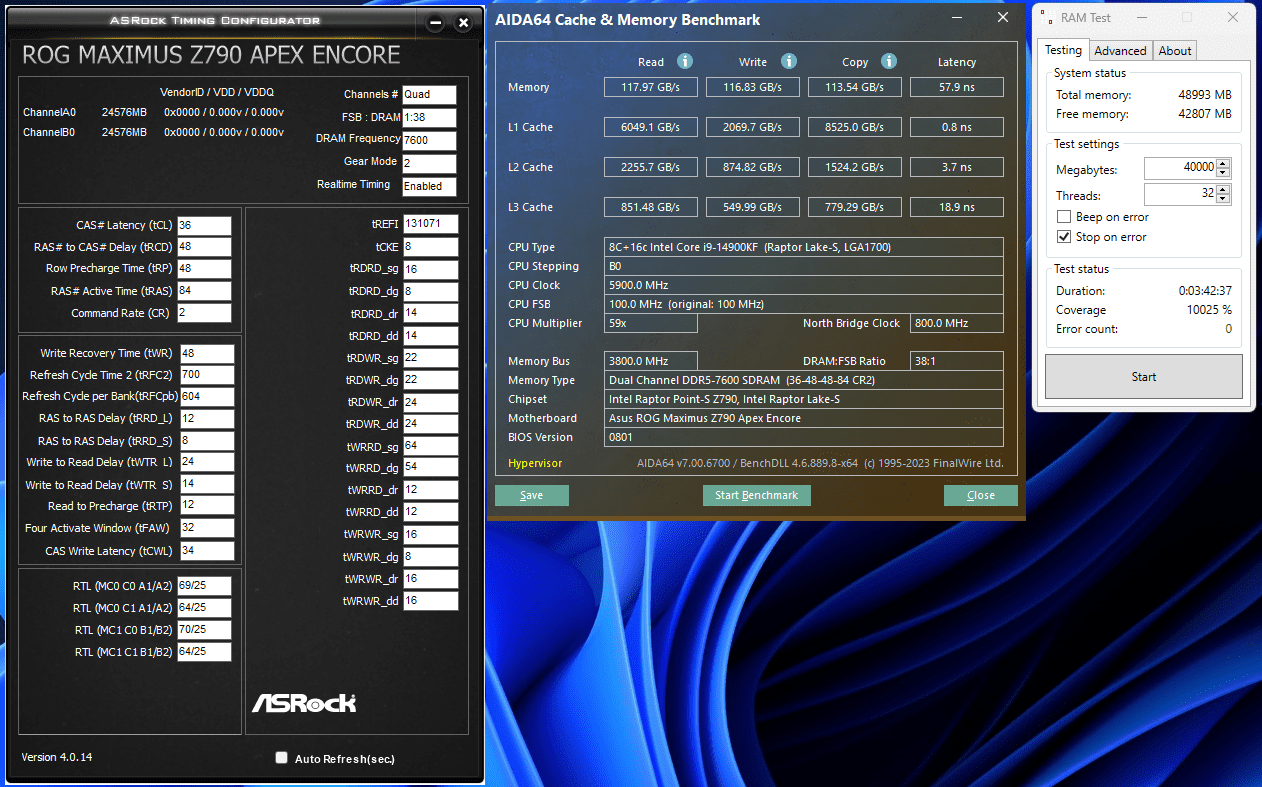The width and height of the screenshot is (1262, 787).
Task: Click the ASRock logo in Timing Configurator
Action: coord(304,702)
